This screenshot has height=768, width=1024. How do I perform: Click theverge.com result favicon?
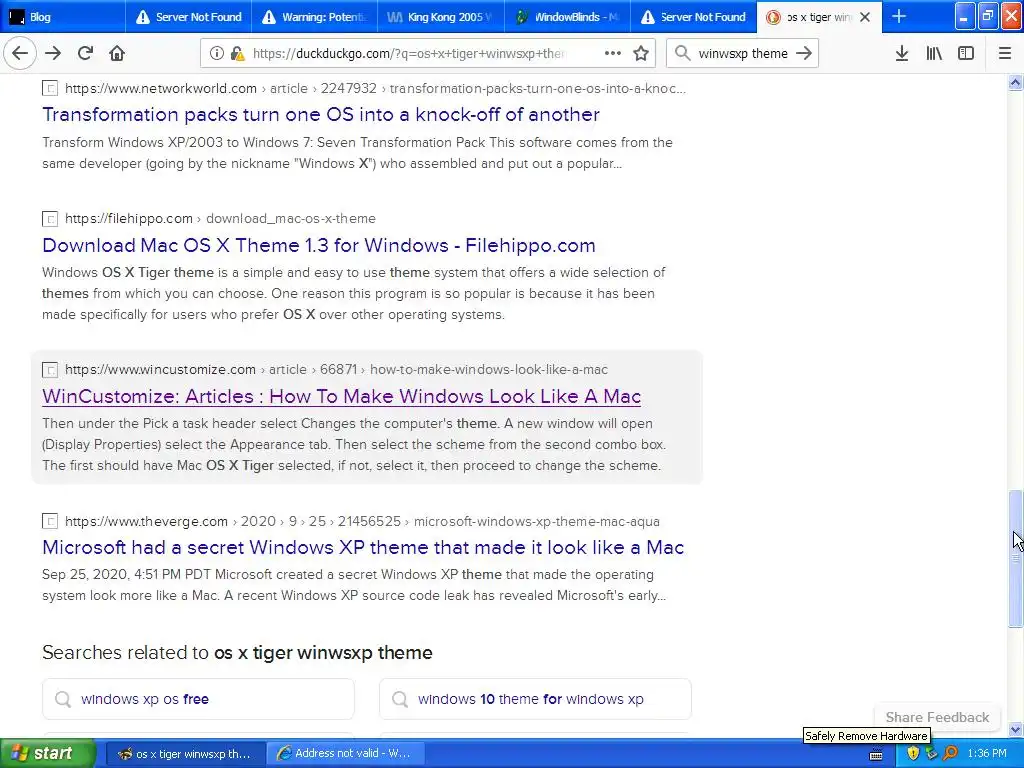(50, 521)
